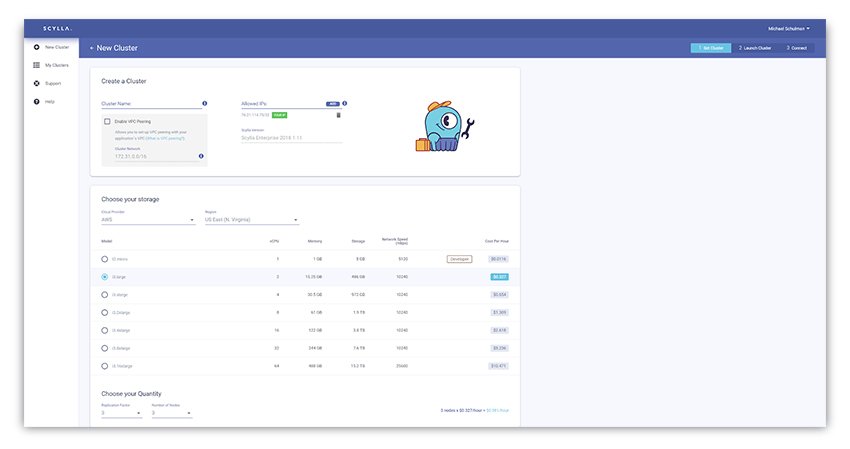850x449 pixels.
Task: Open the Region dropdown
Action: [x=251, y=220]
